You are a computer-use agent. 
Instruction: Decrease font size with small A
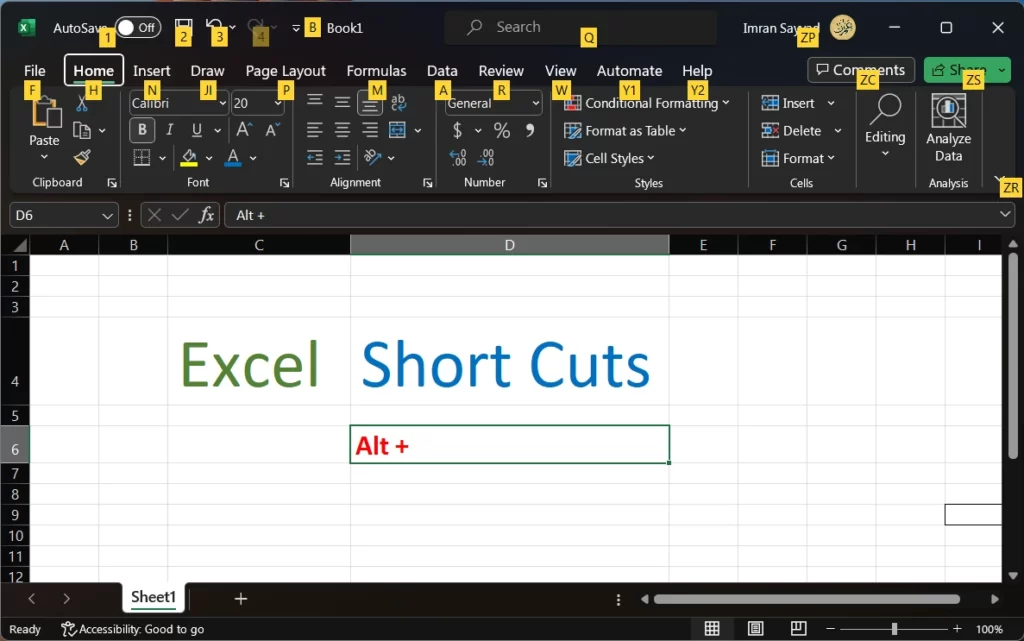pyautogui.click(x=272, y=129)
